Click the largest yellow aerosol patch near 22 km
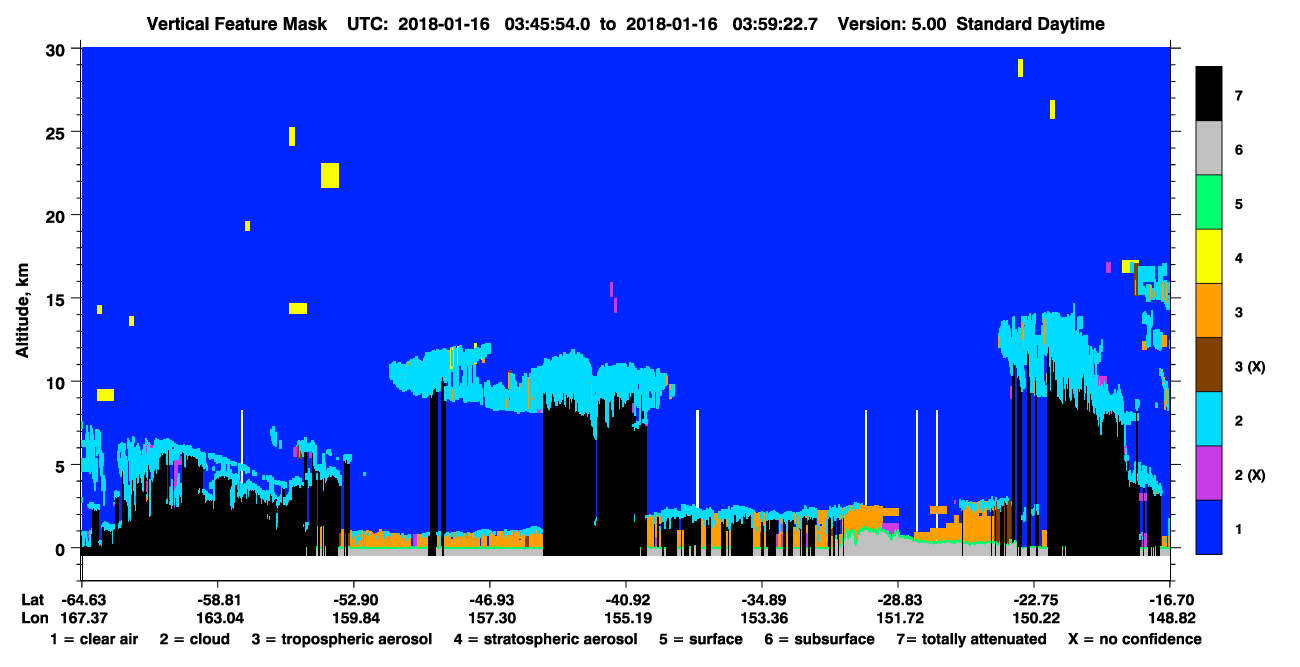Image resolution: width=1300 pixels, height=667 pixels. pos(330,175)
